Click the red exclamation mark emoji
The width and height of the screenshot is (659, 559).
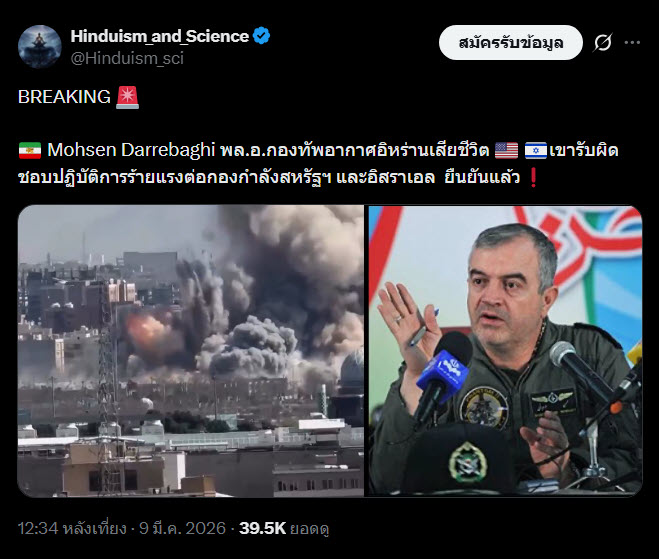[x=533, y=177]
